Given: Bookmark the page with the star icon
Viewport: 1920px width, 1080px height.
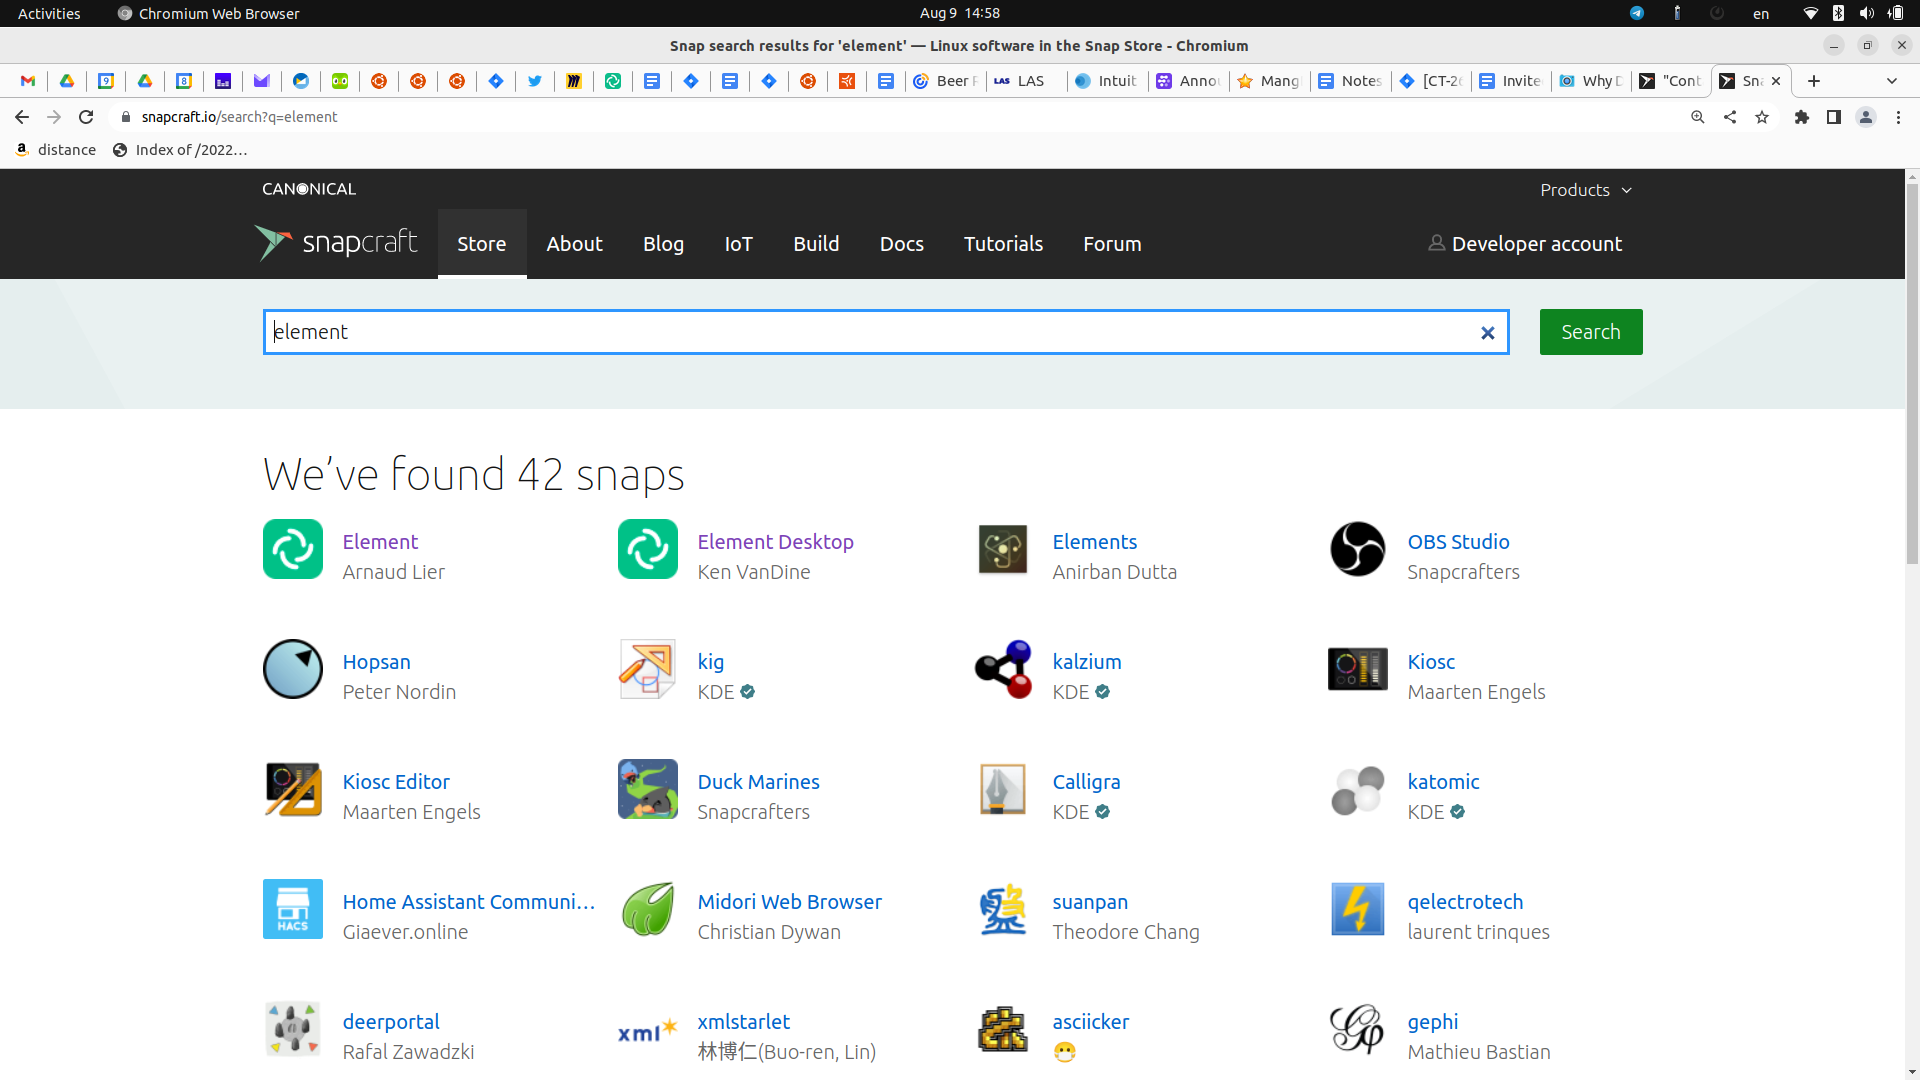Looking at the screenshot, I should coord(1762,117).
